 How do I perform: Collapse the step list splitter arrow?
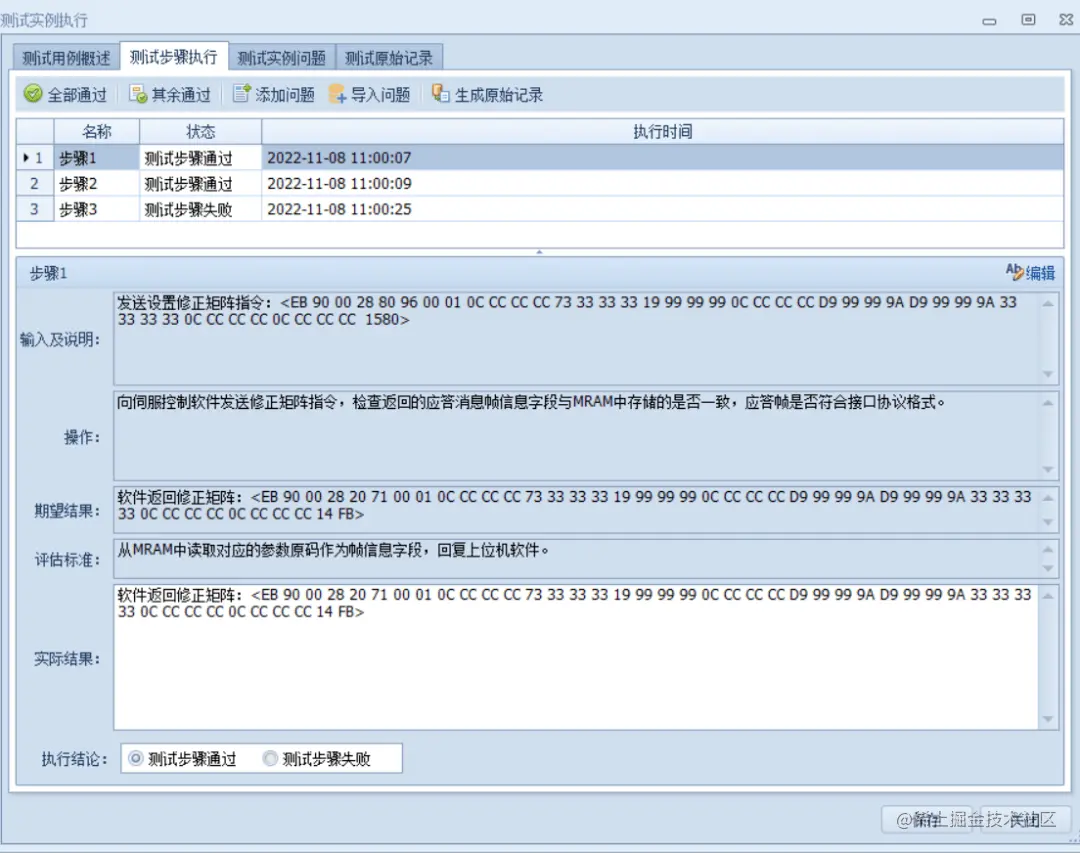(539, 252)
